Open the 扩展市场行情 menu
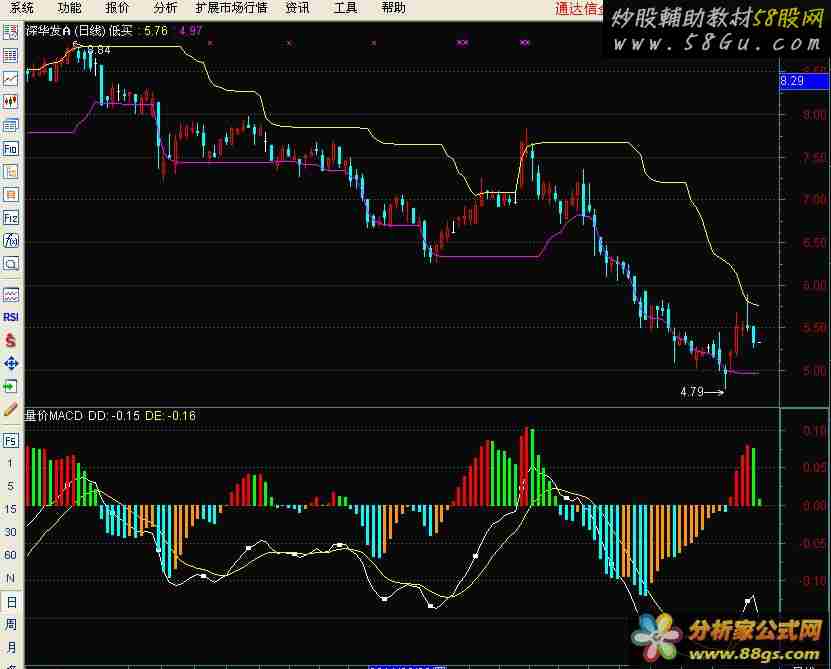This screenshot has height=669, width=831. pyautogui.click(x=232, y=8)
